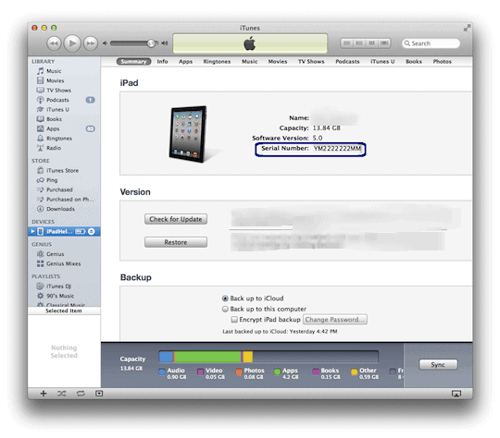
Task: Click the blue Audio legend swatch
Action: coord(162,372)
